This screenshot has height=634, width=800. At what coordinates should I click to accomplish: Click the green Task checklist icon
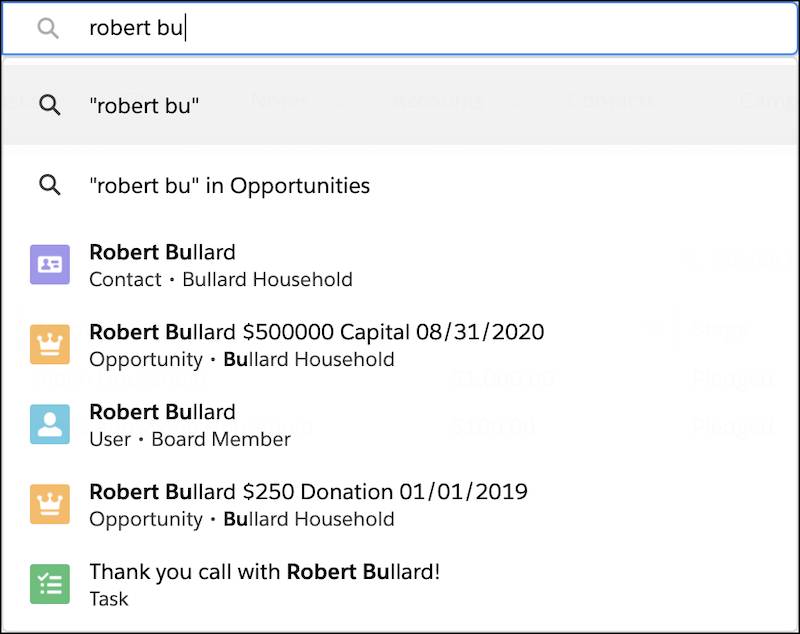pos(50,584)
